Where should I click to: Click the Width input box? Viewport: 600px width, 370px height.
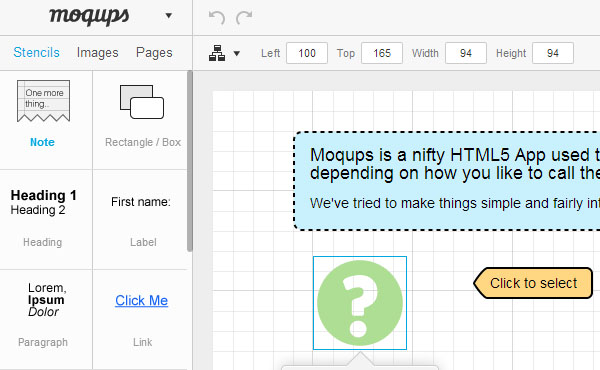466,53
